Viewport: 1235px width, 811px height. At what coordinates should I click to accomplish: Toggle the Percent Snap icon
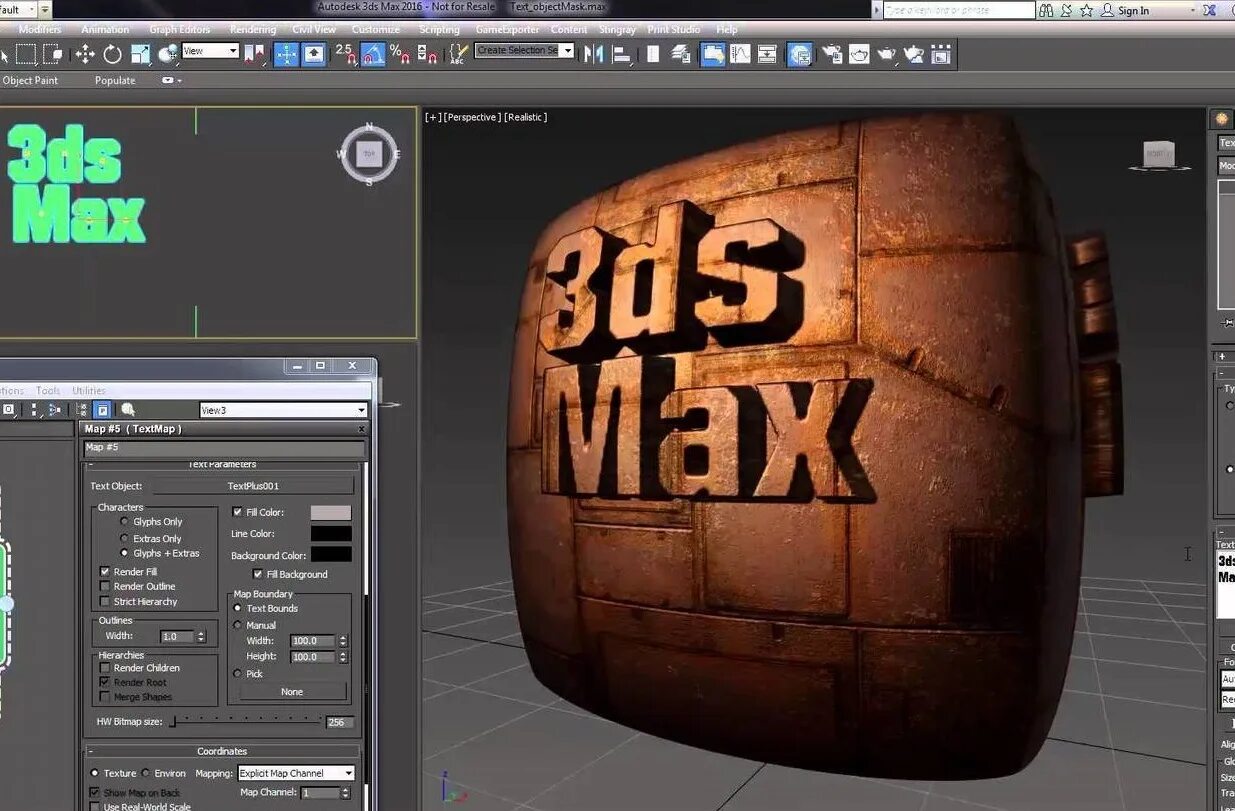click(x=399, y=54)
